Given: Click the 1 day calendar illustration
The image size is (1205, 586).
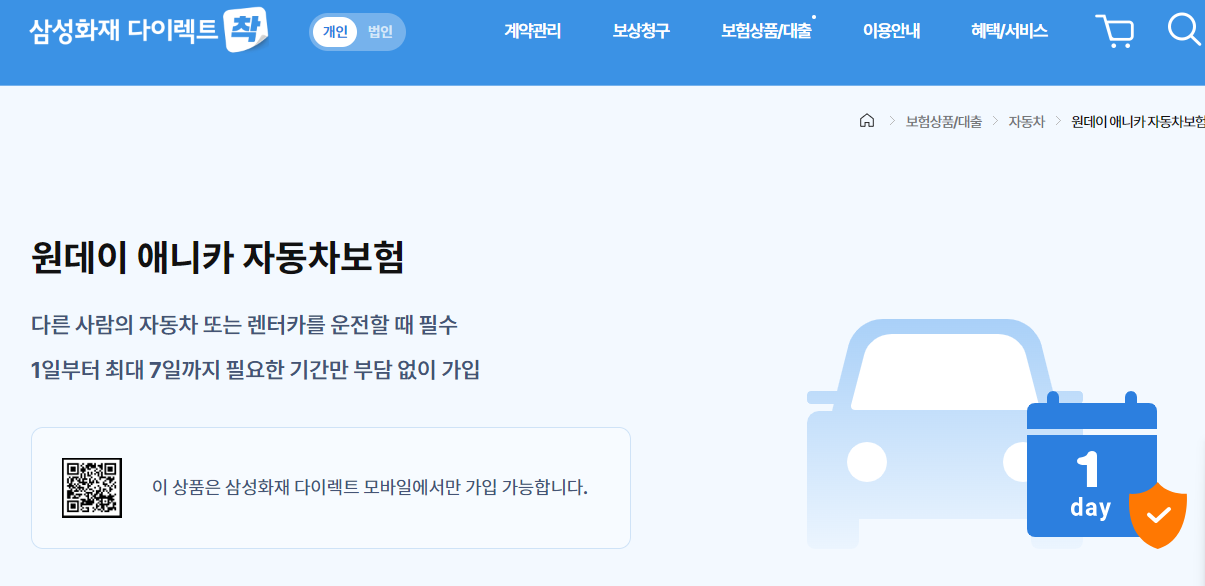Looking at the screenshot, I should [x=1091, y=466].
